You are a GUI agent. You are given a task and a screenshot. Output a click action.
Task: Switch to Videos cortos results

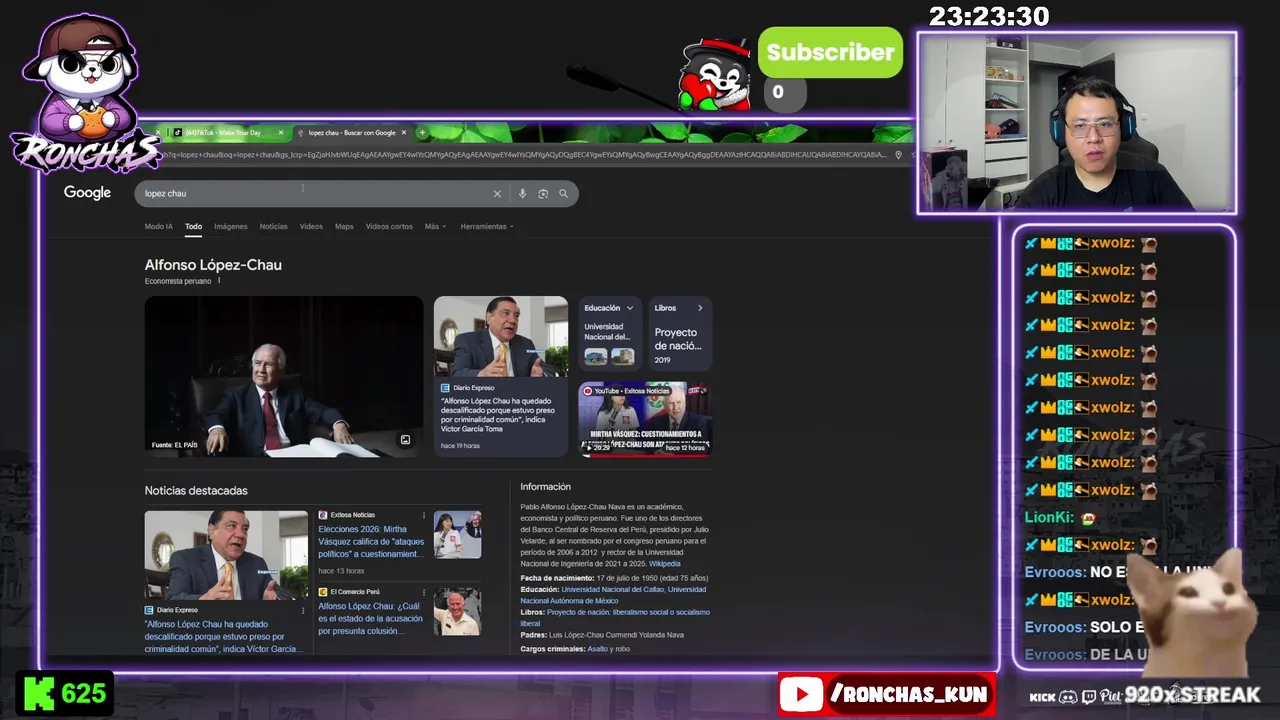(389, 227)
